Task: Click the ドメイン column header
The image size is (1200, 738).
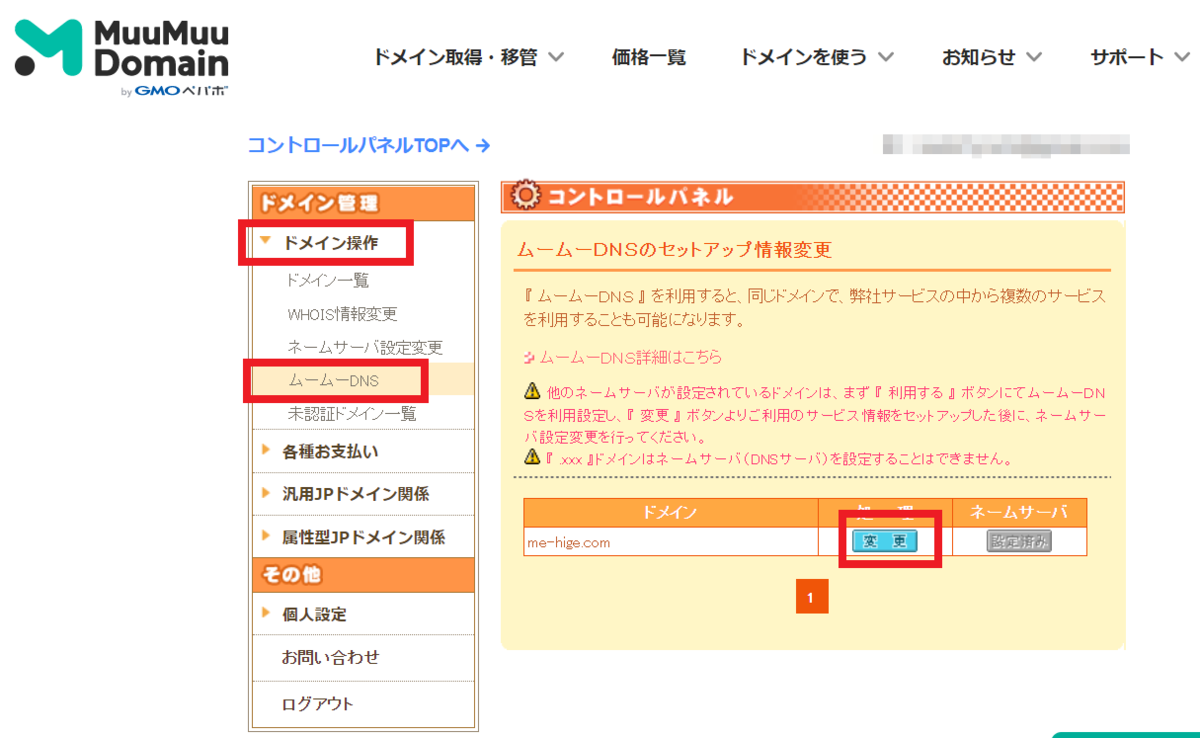Action: click(670, 513)
